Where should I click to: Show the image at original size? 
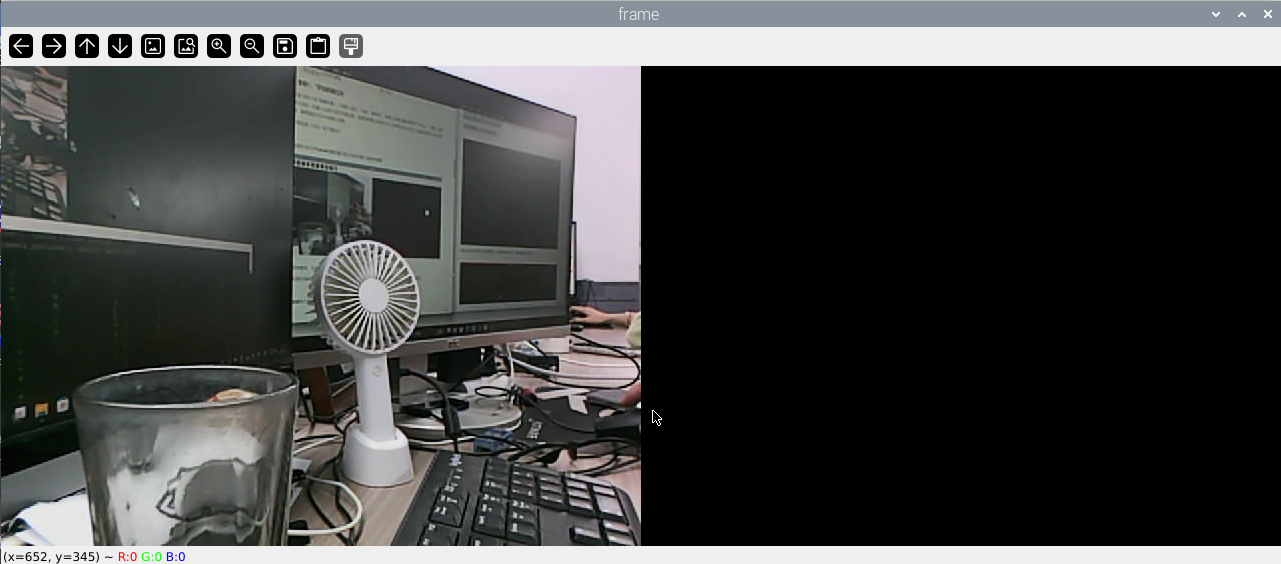(x=153, y=46)
